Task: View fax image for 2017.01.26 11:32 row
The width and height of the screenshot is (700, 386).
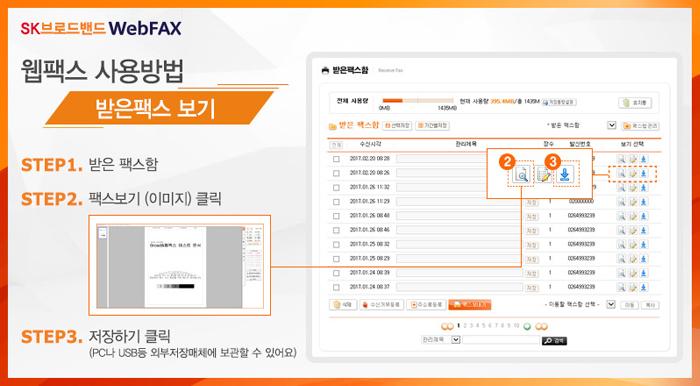Action: (621, 187)
